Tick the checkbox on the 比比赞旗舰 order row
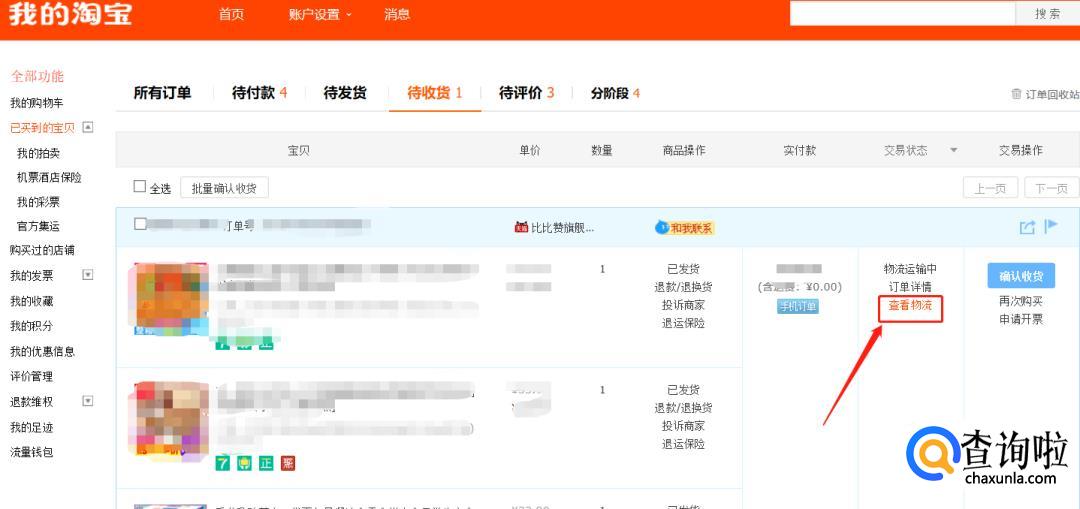1080x509 pixels. pos(141,224)
